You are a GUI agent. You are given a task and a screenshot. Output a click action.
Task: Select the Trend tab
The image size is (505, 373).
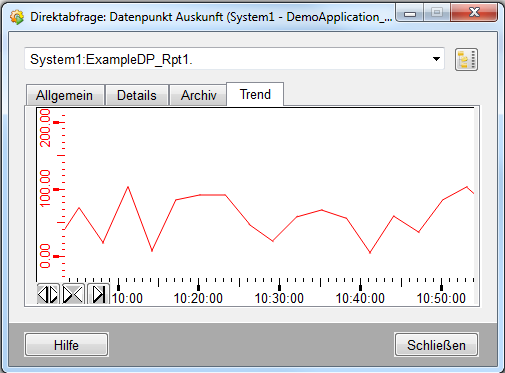tap(255, 94)
